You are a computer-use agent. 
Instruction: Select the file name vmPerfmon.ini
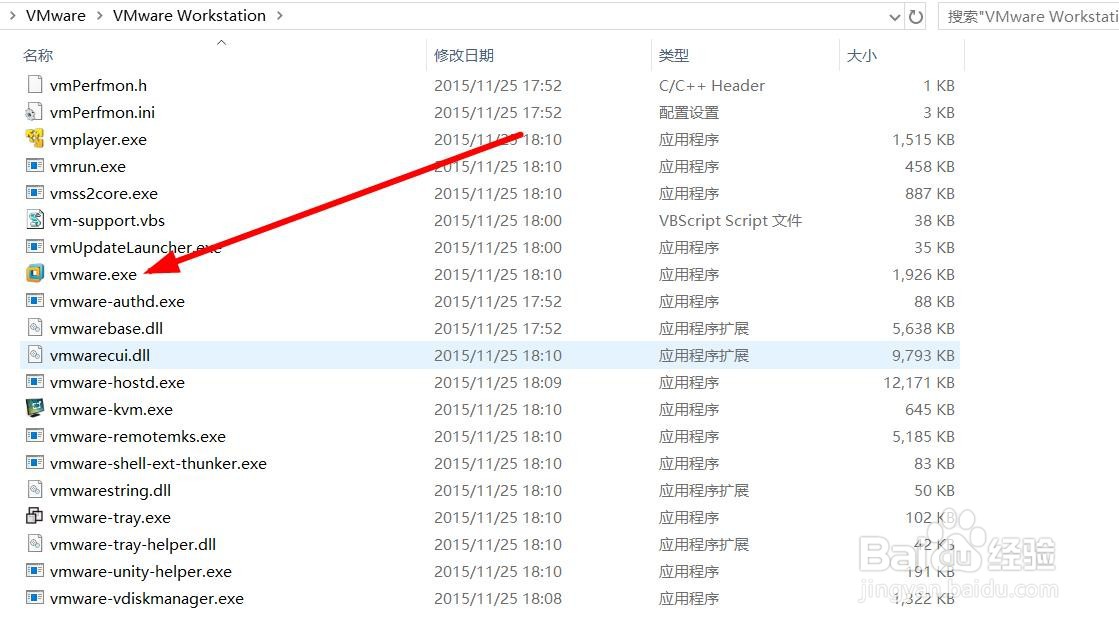[102, 113]
